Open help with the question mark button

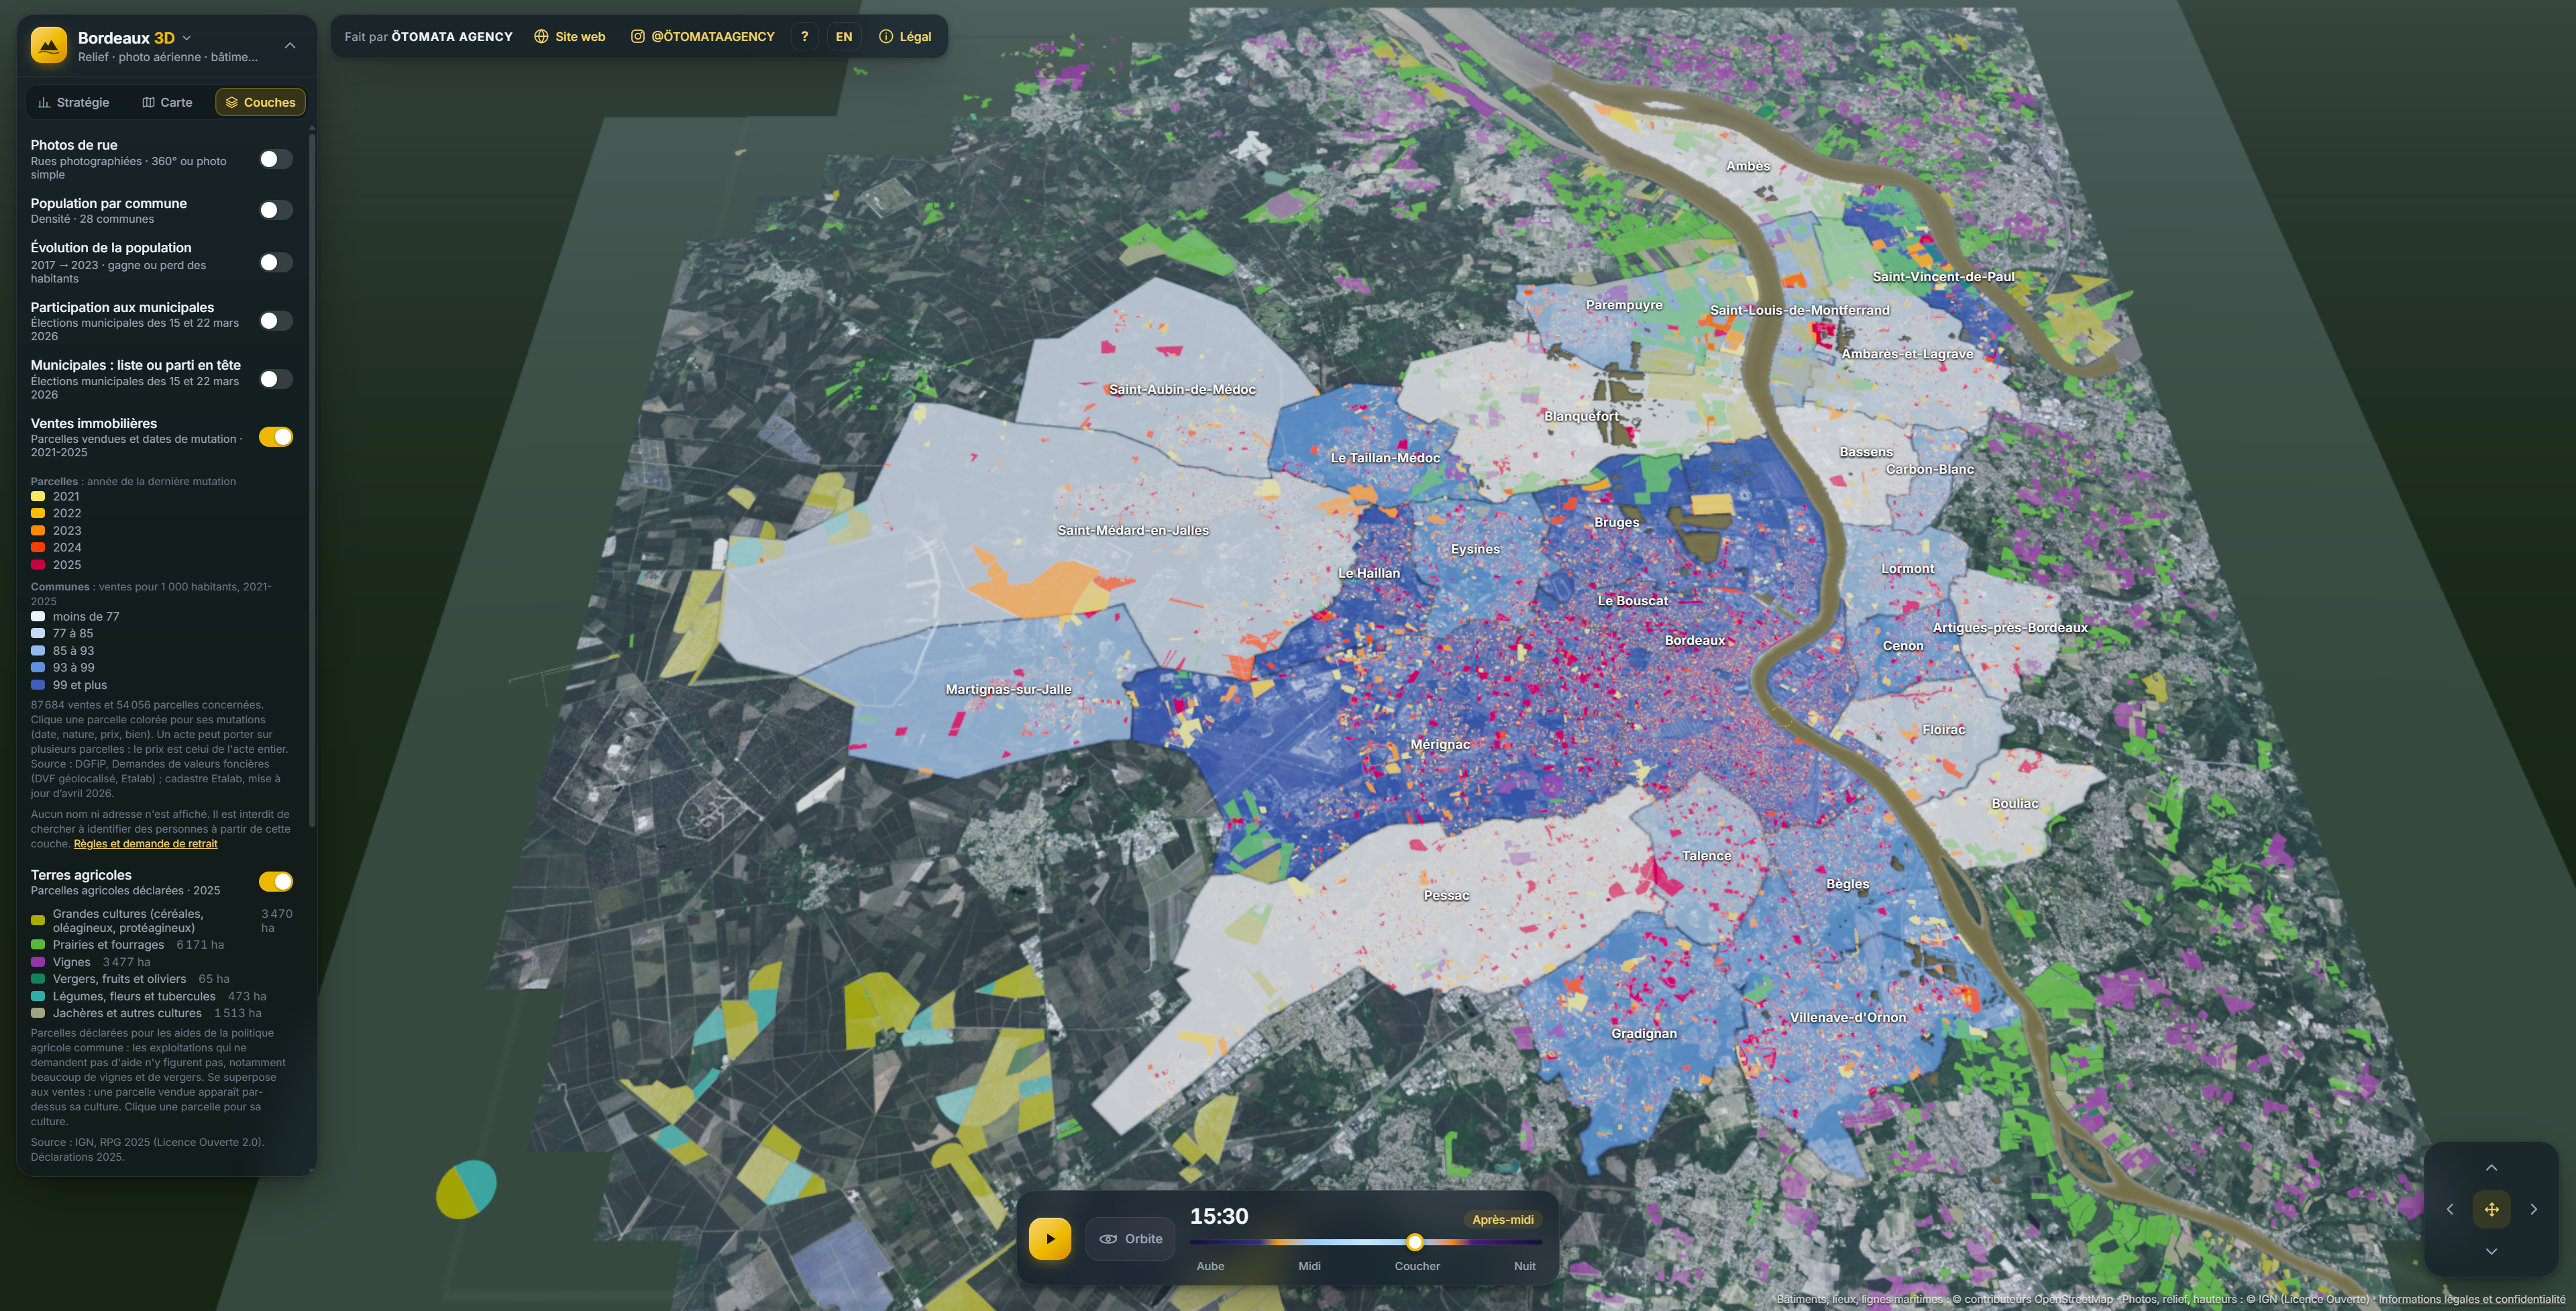coord(804,36)
